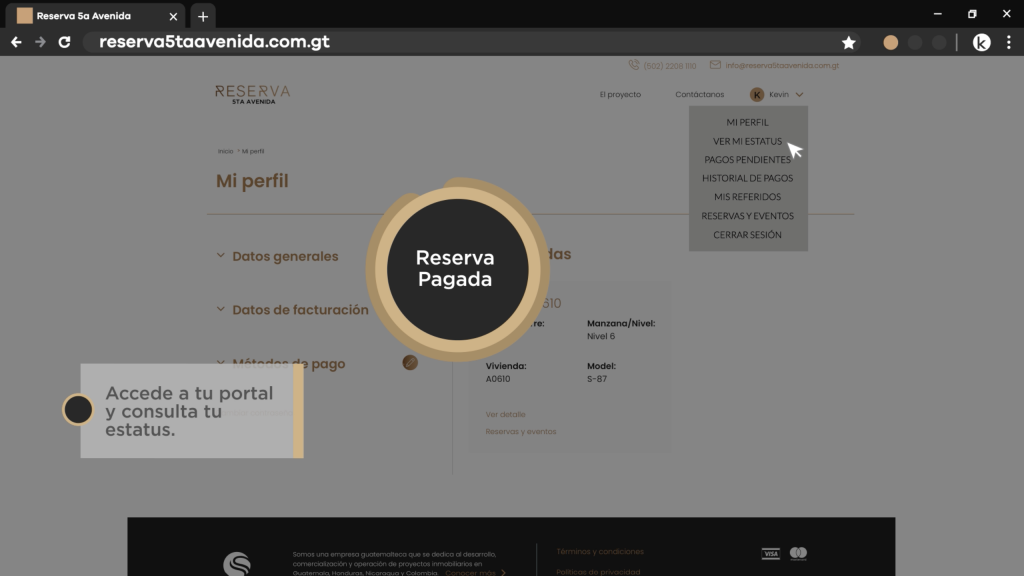Open Políticas de privacidad footer link
The image size is (1024, 576).
(598, 571)
